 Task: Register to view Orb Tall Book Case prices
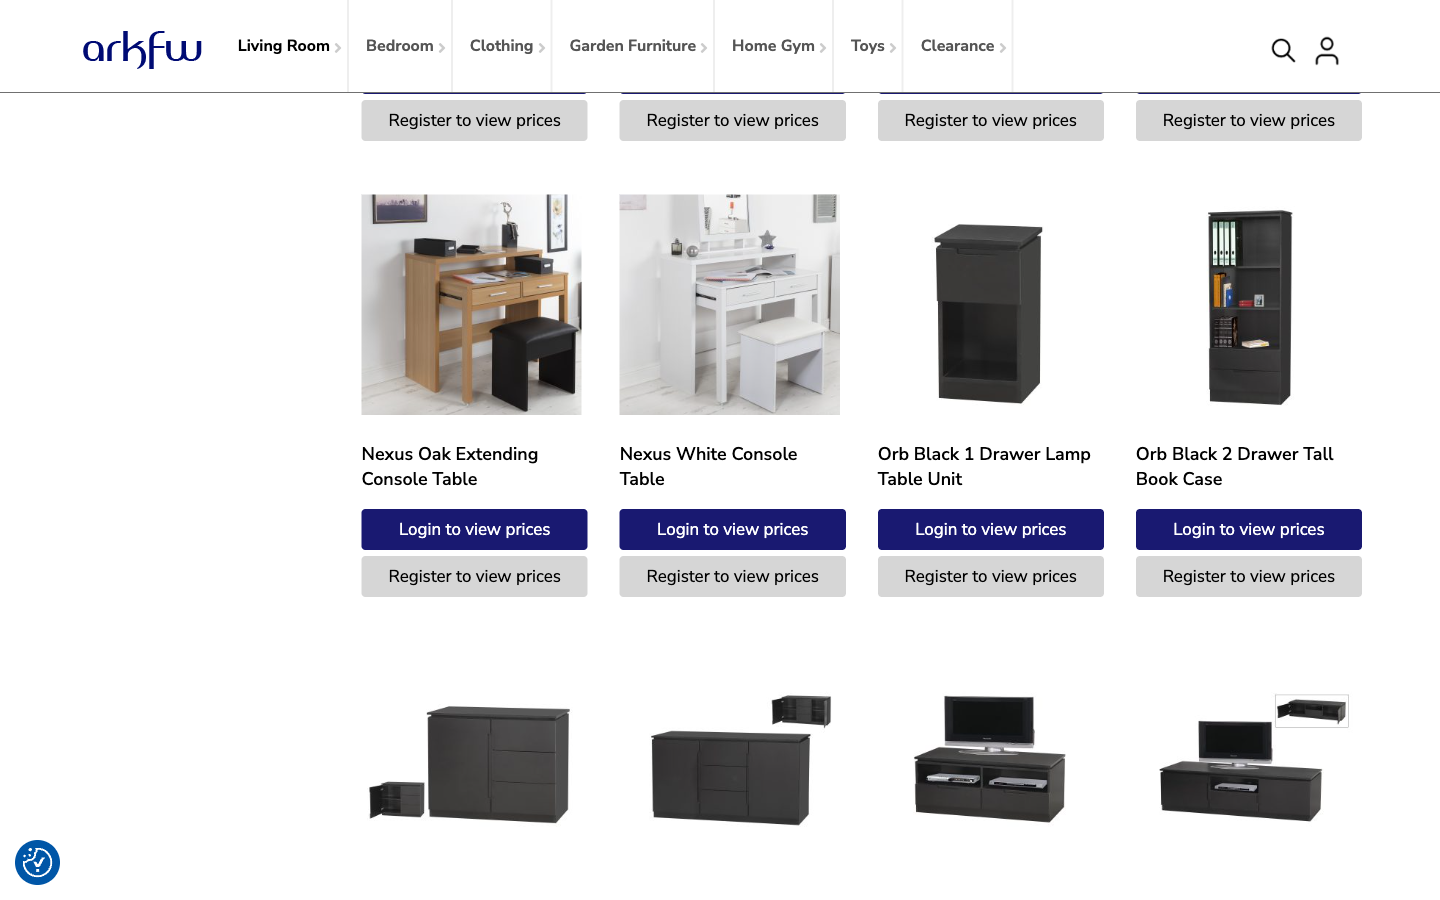click(1248, 576)
